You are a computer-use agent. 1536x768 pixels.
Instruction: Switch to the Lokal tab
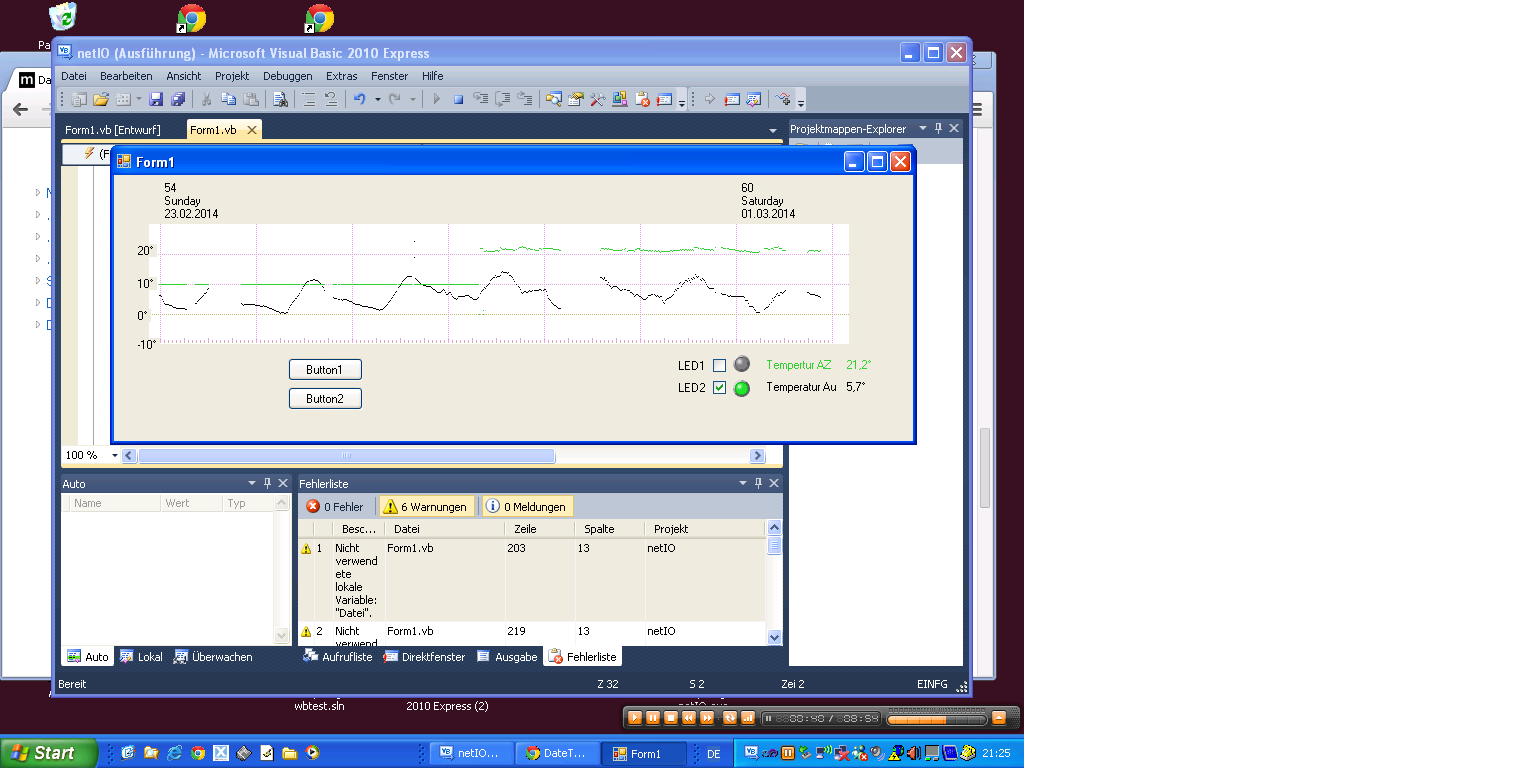coord(141,657)
